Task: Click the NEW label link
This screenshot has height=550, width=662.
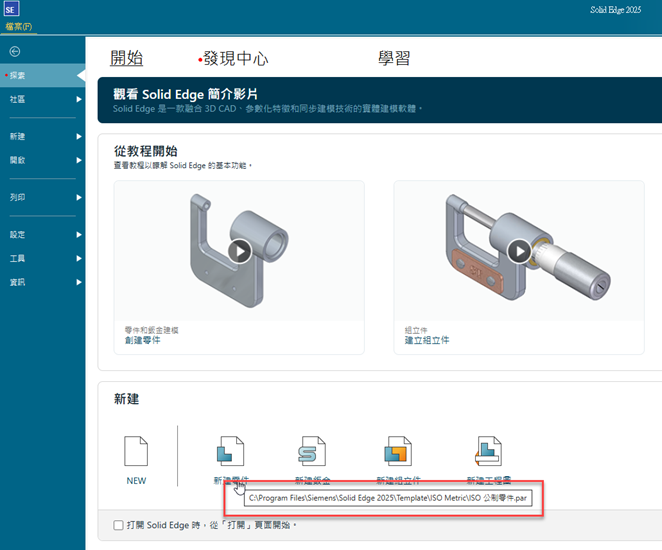Action: pos(136,480)
